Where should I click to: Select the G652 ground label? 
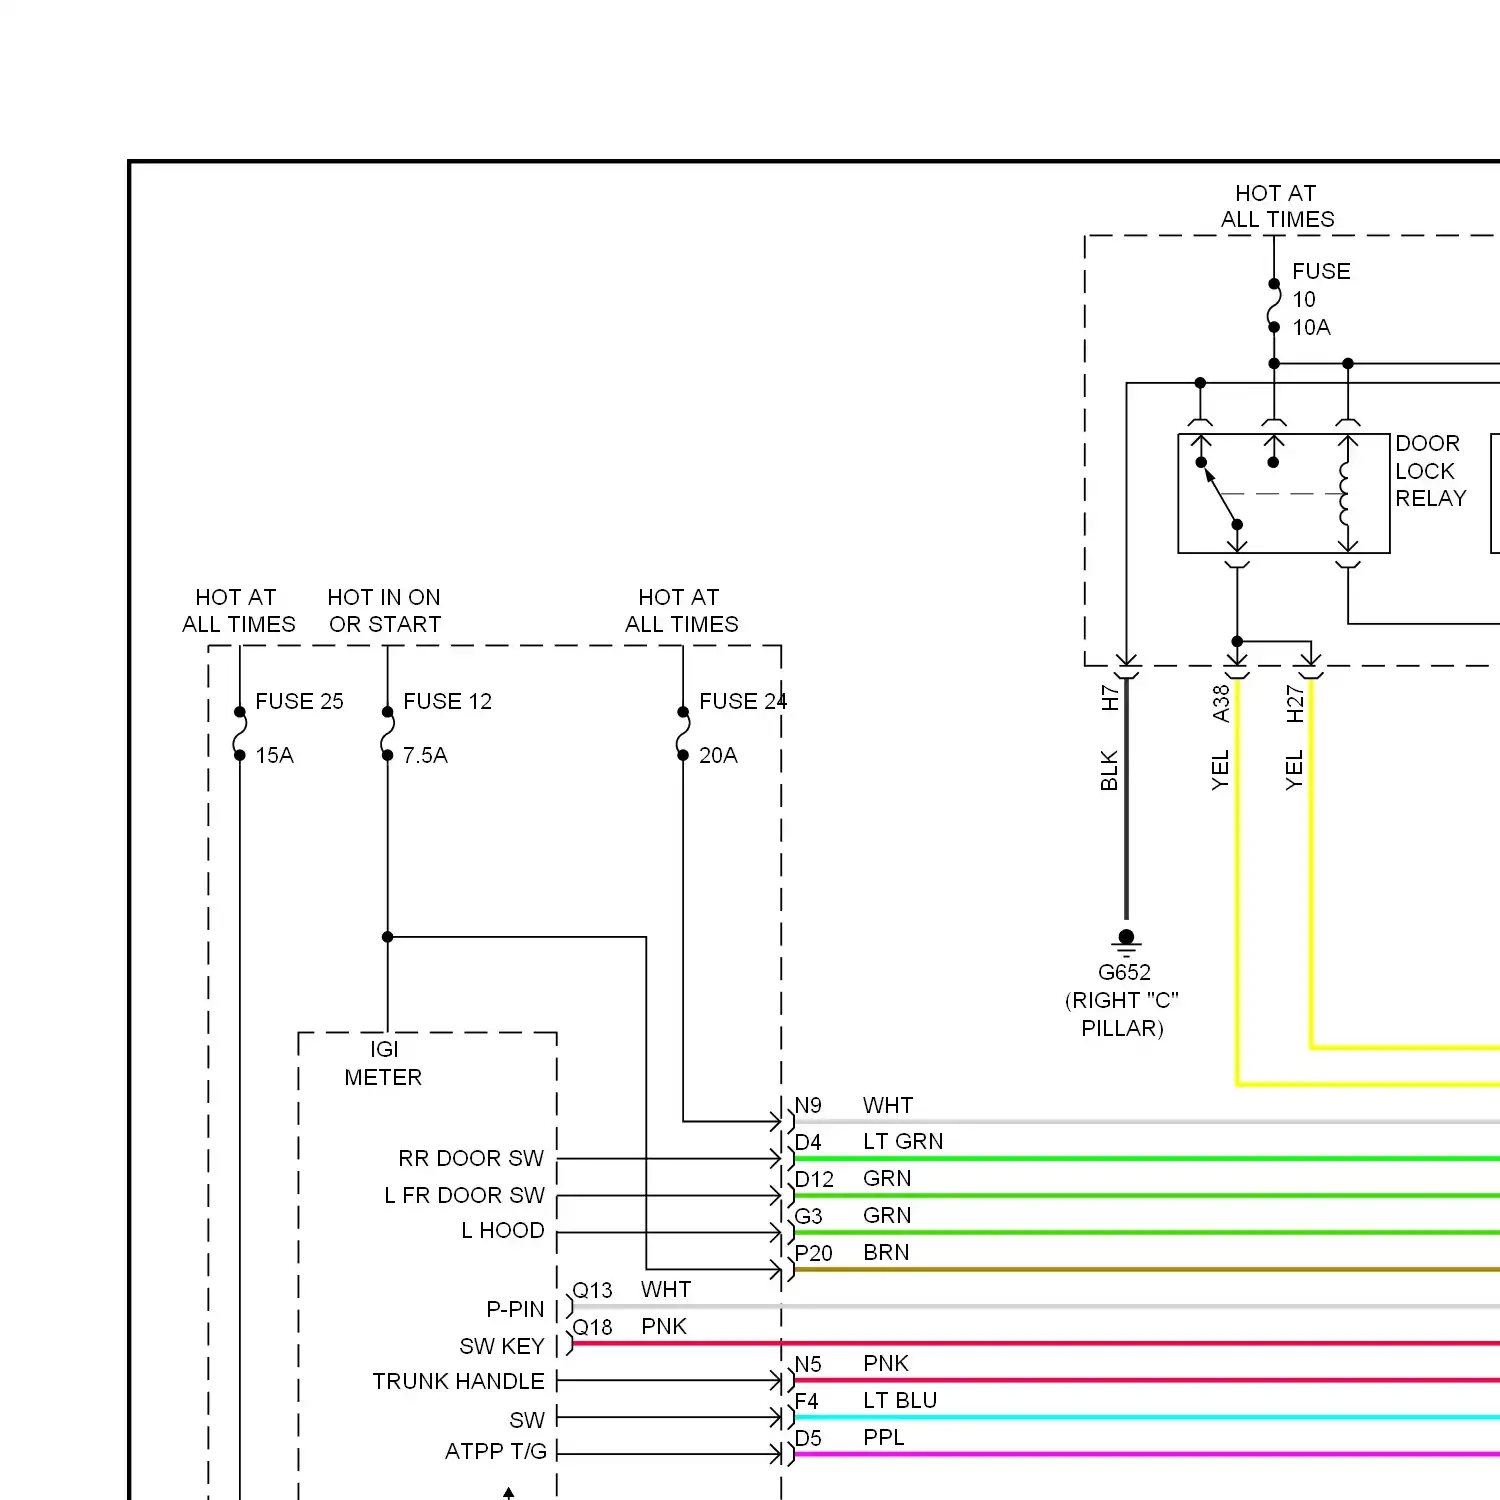click(x=1124, y=972)
